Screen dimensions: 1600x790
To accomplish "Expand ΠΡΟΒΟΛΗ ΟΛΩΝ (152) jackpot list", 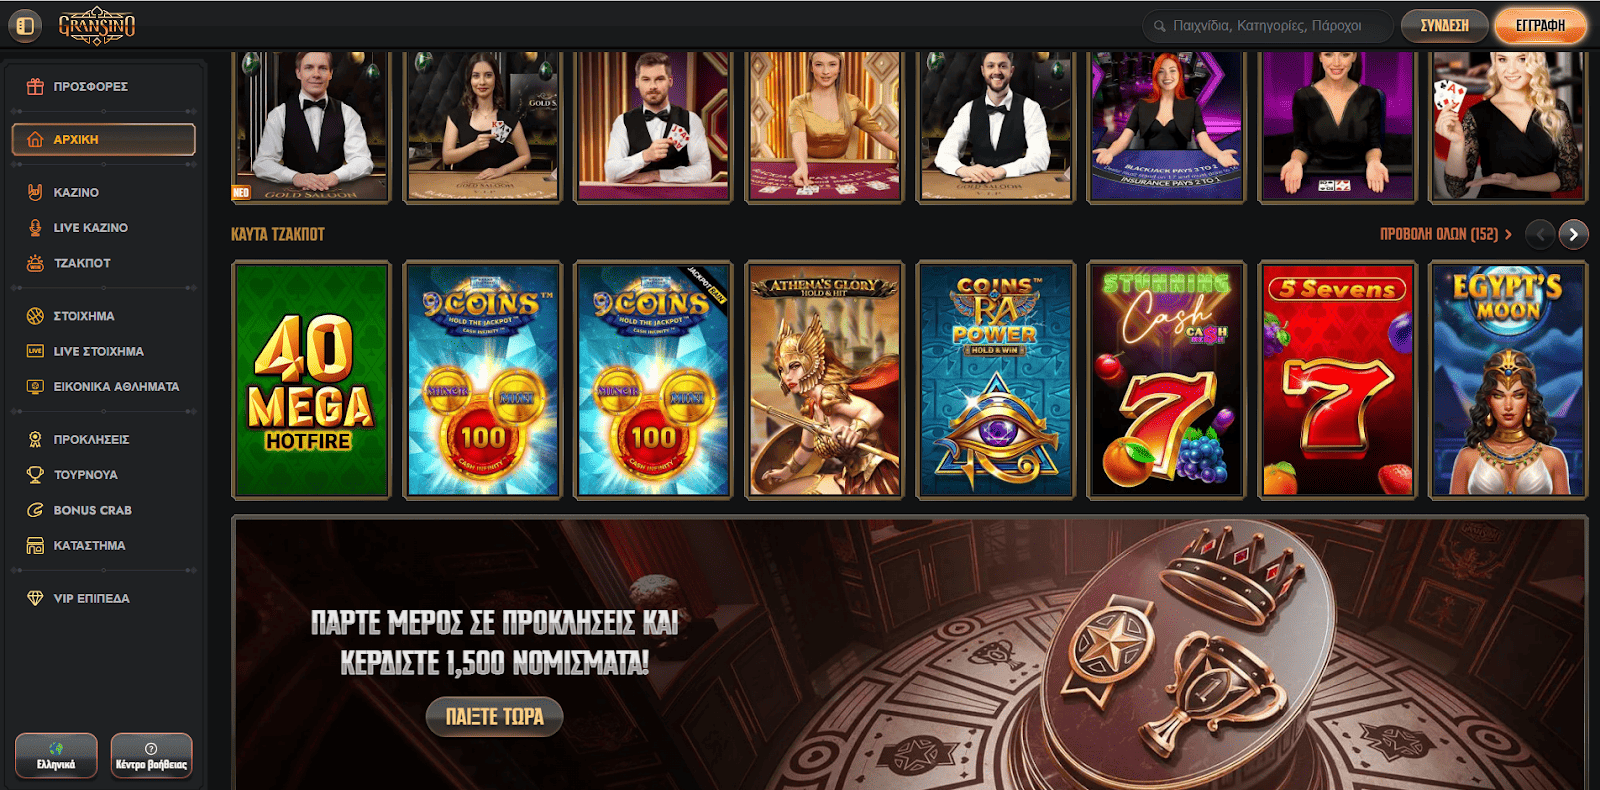I will [x=1445, y=234].
